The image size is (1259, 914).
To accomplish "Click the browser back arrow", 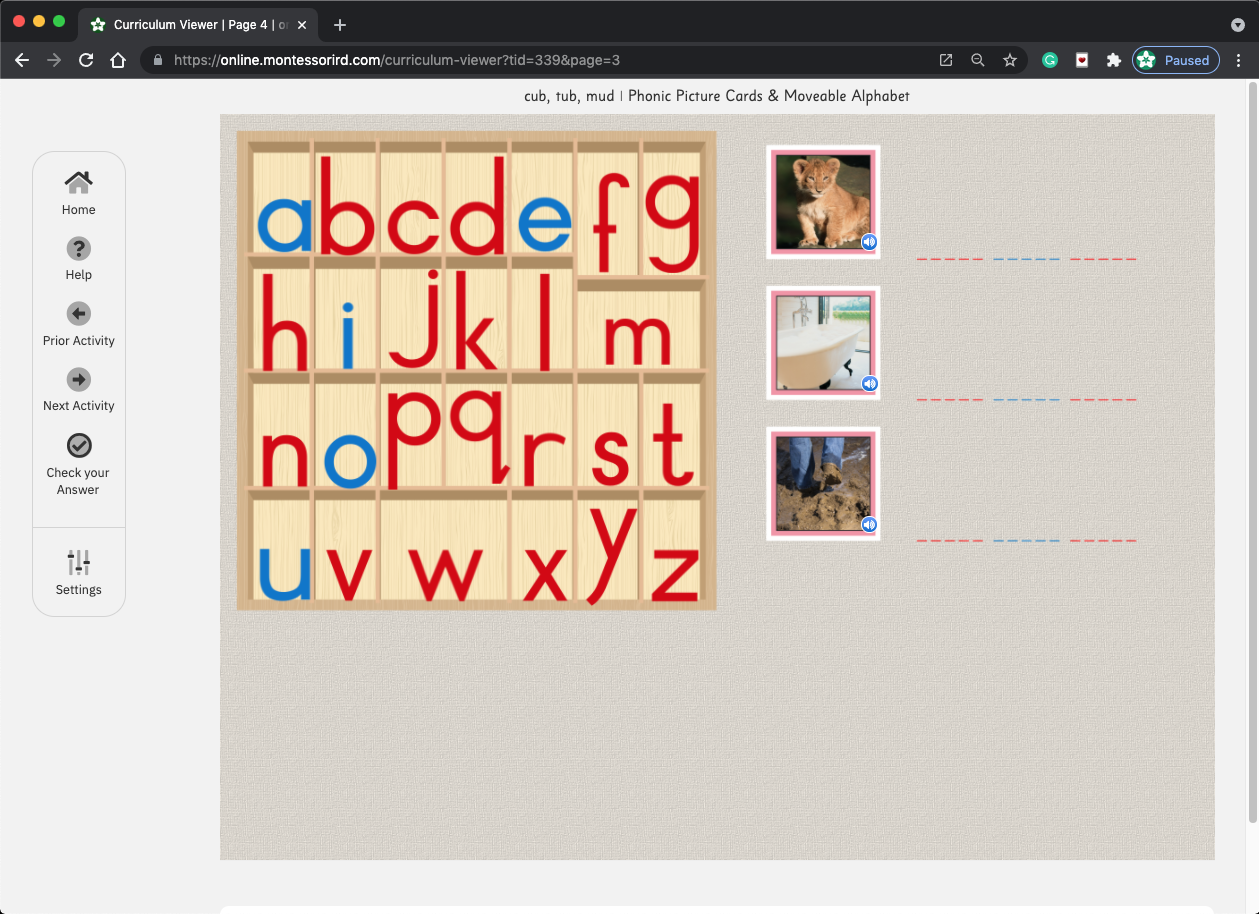I will pos(22,60).
